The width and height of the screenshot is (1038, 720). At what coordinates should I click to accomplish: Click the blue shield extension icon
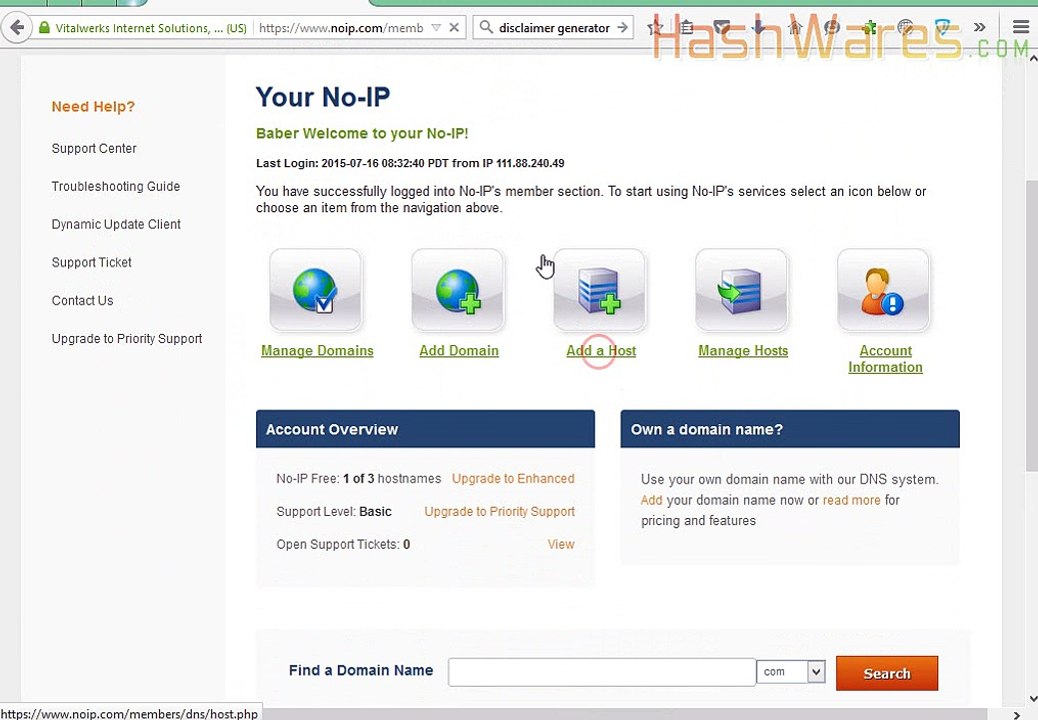pos(943,28)
